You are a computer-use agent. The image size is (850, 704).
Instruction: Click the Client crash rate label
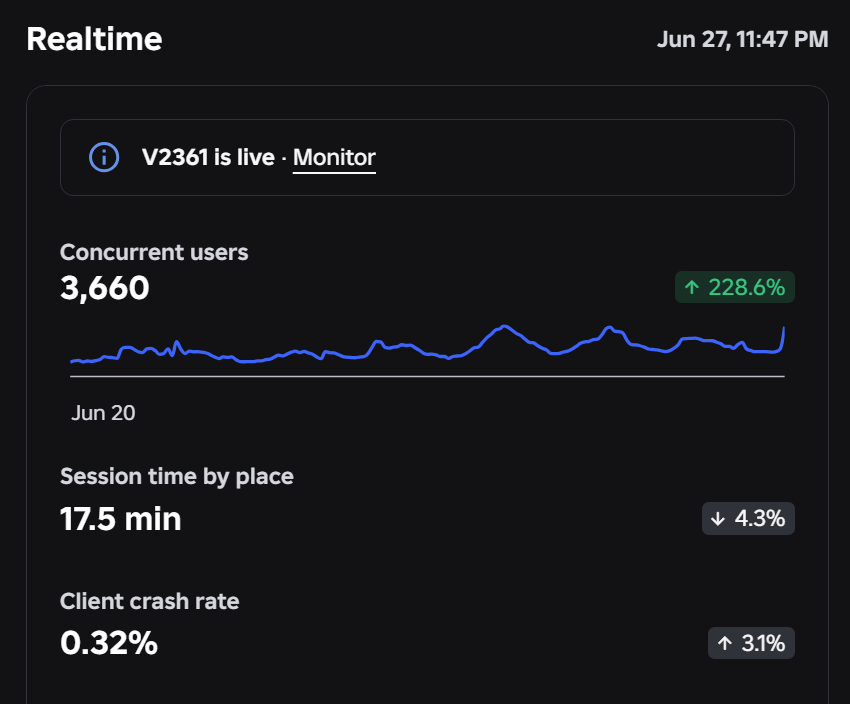150,602
